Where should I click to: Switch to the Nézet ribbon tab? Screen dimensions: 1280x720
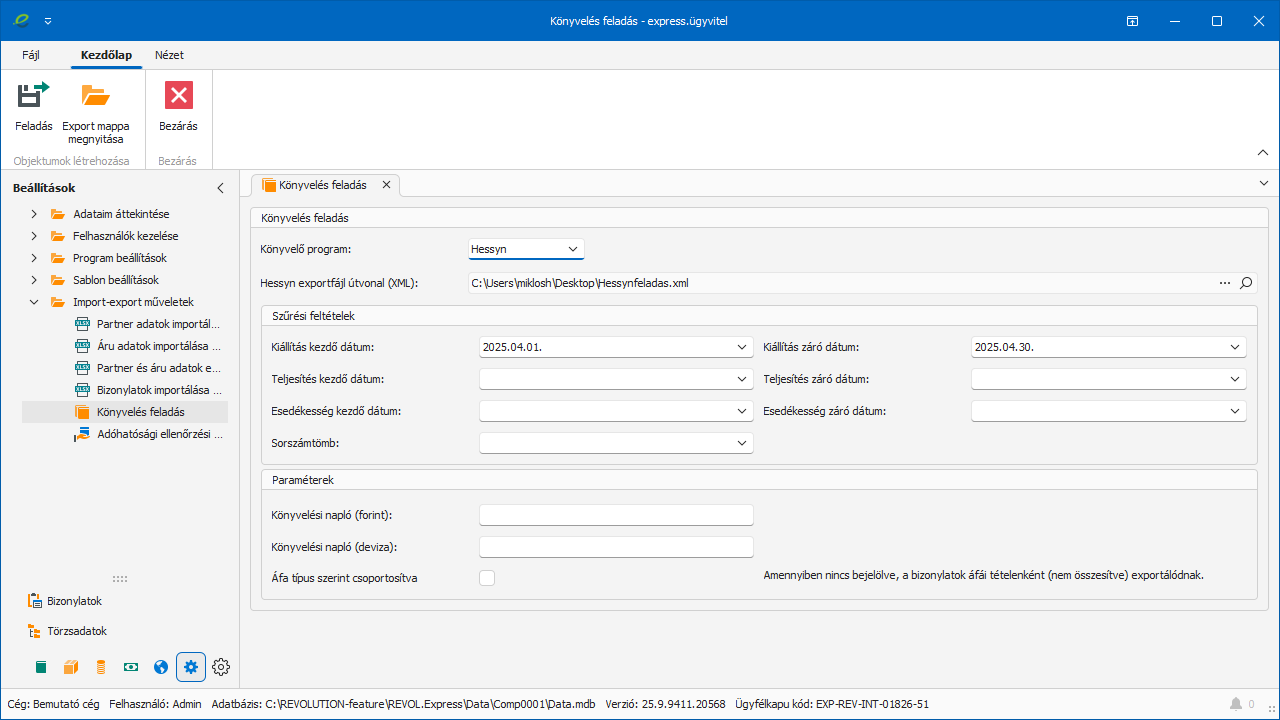coord(169,55)
